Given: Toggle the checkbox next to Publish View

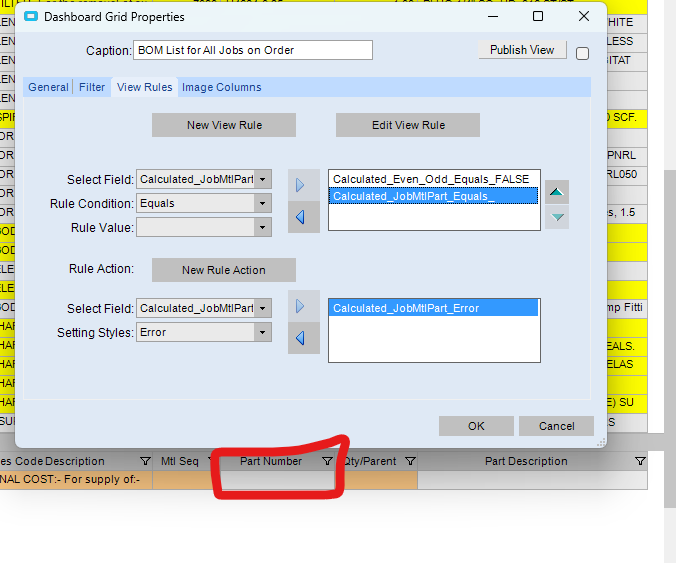Looking at the screenshot, I should click(x=582, y=53).
